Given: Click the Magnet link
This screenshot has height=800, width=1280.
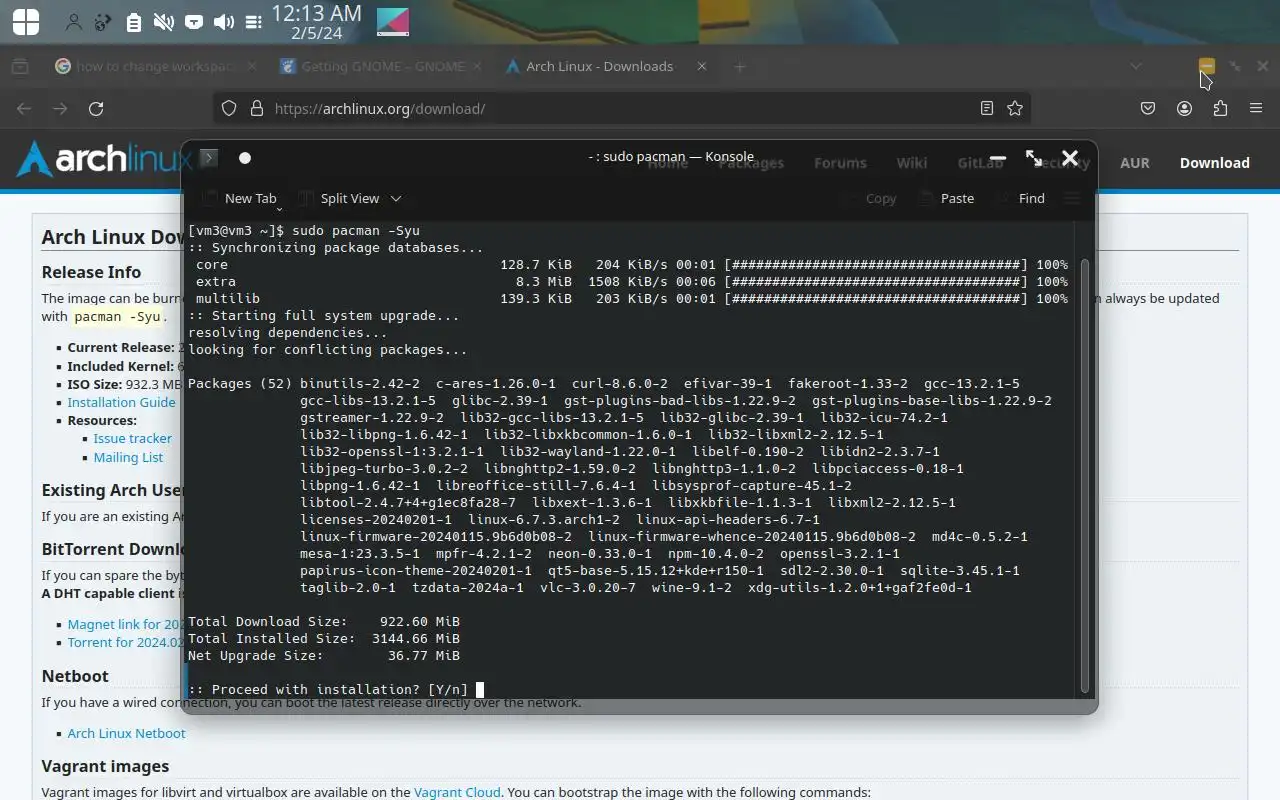Looking at the screenshot, I should pos(126,624).
